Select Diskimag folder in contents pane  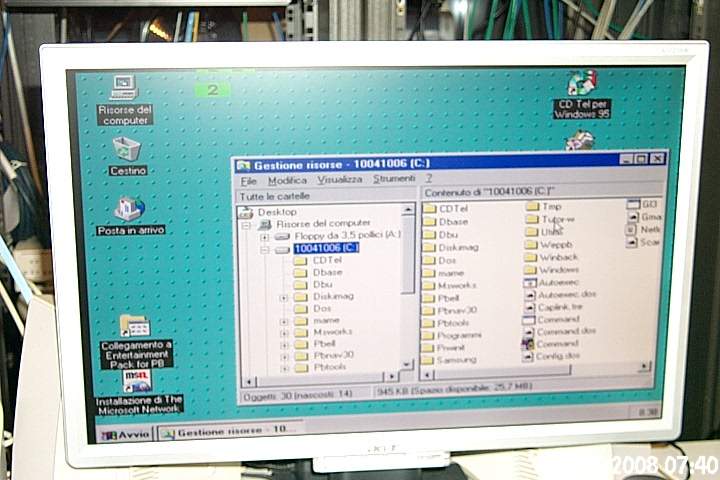(x=451, y=247)
